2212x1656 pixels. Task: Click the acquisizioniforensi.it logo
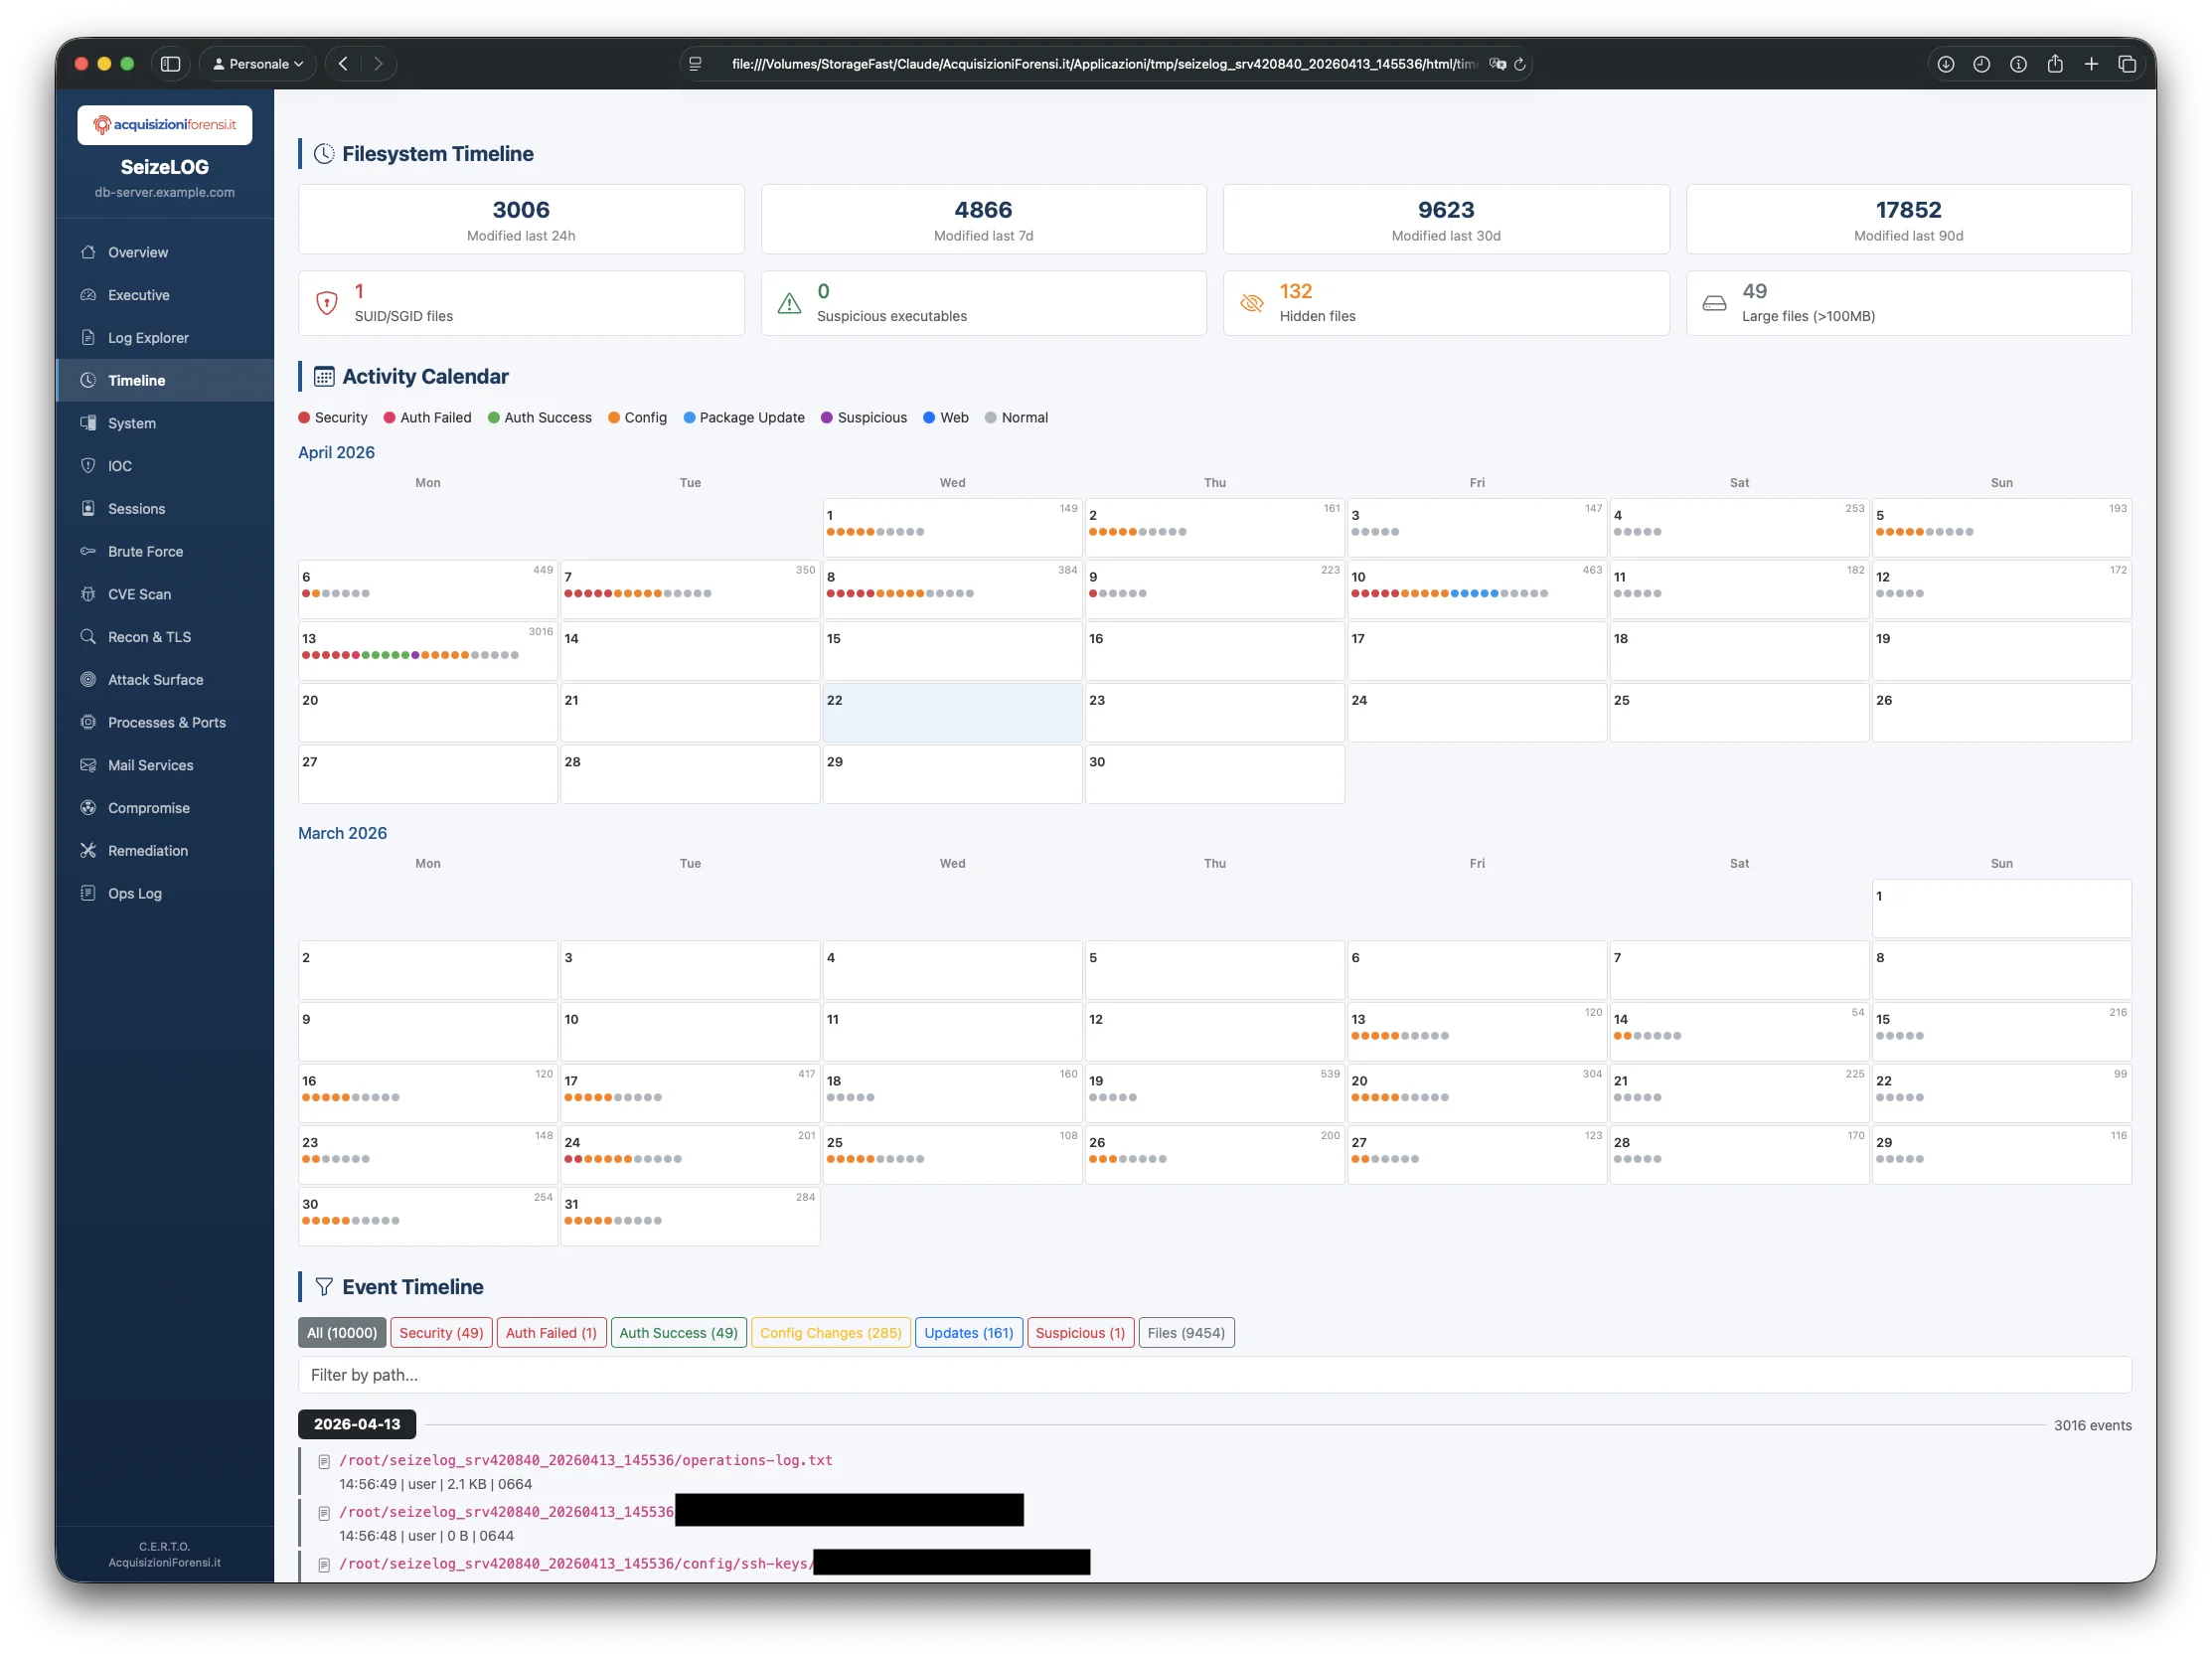coord(165,124)
